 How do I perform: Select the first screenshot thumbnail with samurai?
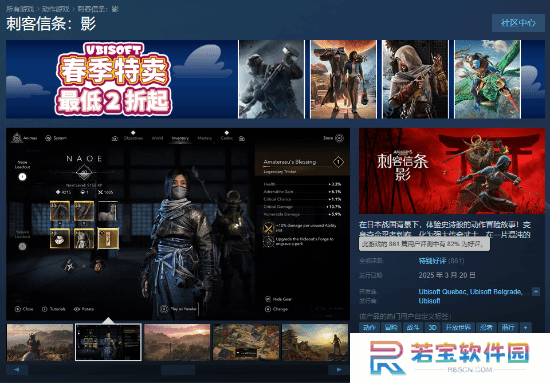point(40,342)
